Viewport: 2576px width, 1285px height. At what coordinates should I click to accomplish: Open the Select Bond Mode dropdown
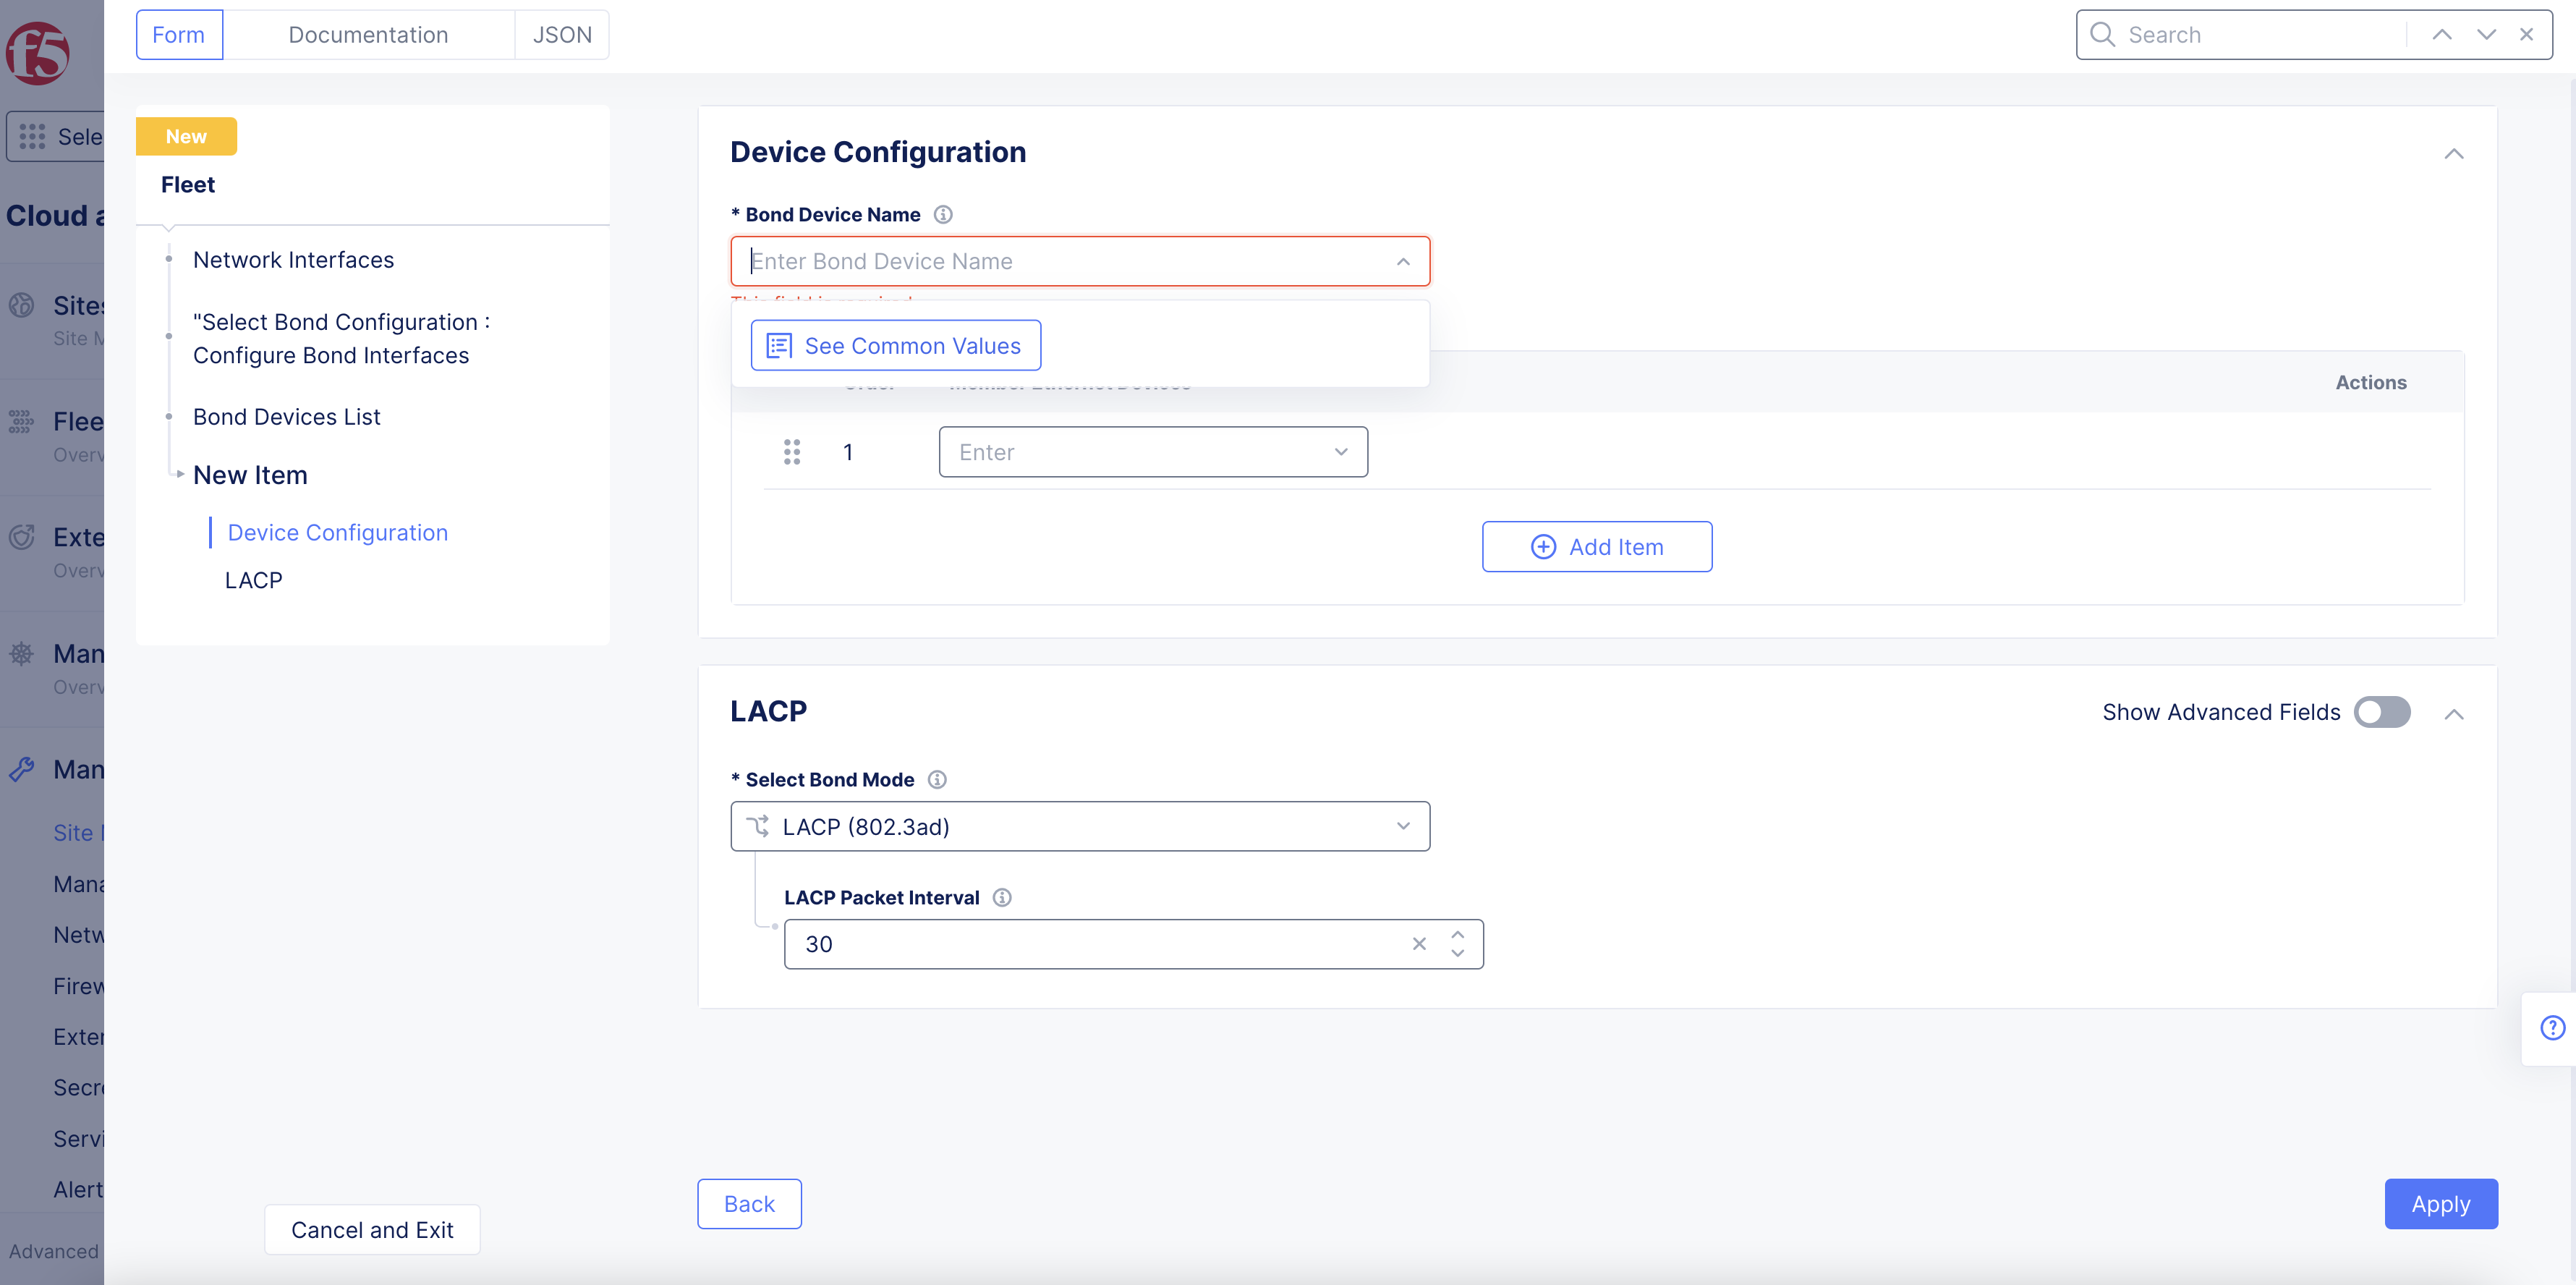pos(1080,826)
